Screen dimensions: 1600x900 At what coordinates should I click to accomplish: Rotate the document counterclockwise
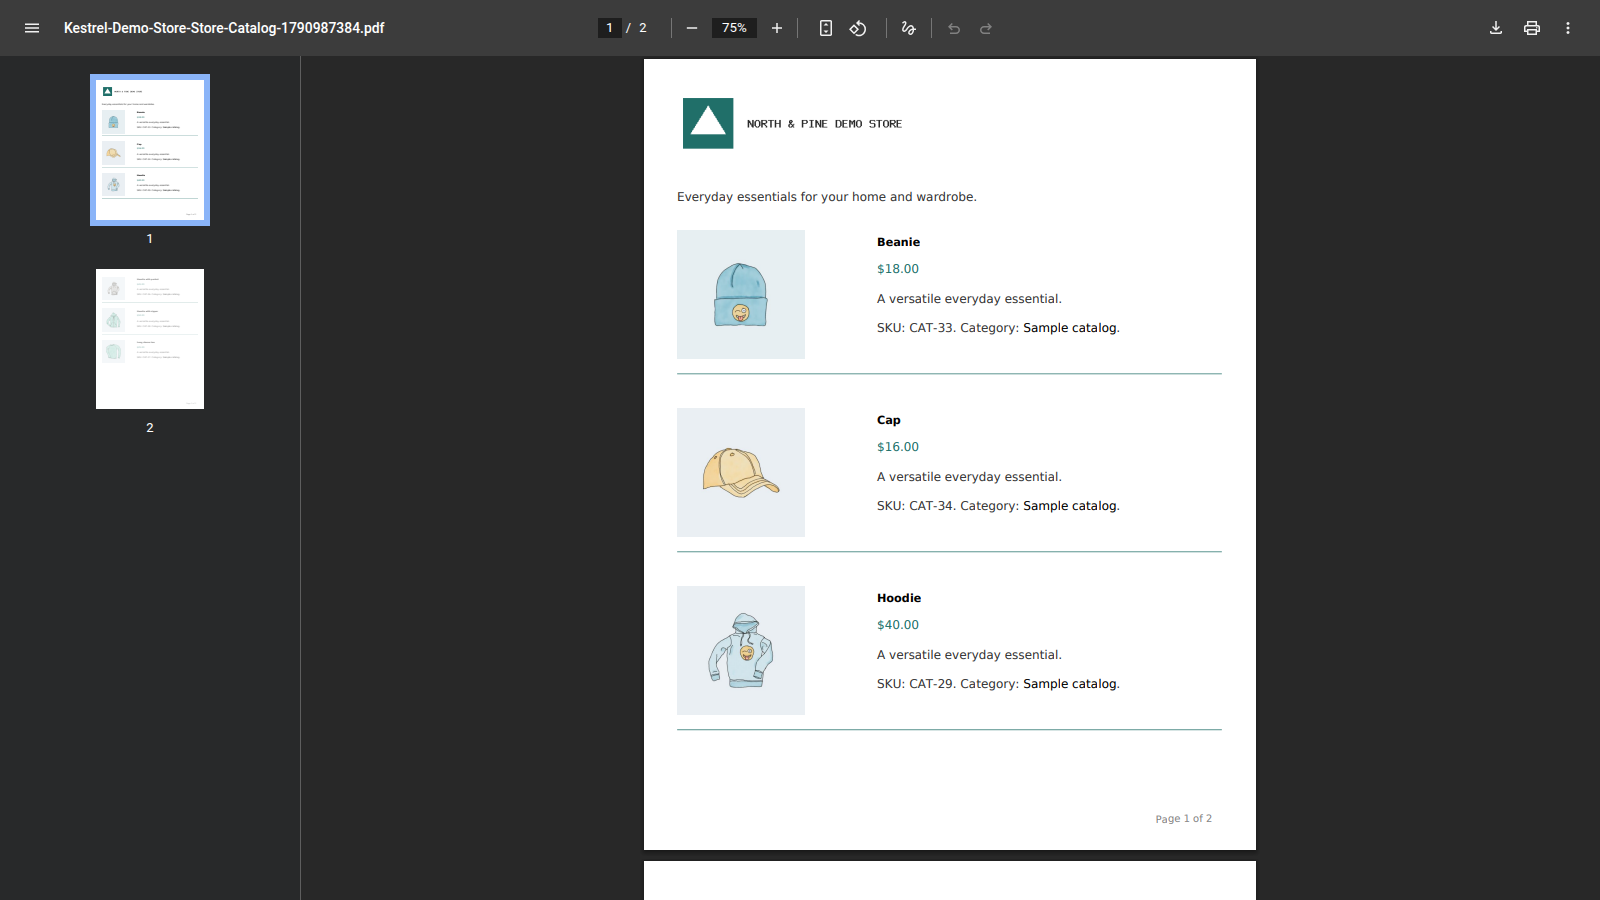pos(858,28)
